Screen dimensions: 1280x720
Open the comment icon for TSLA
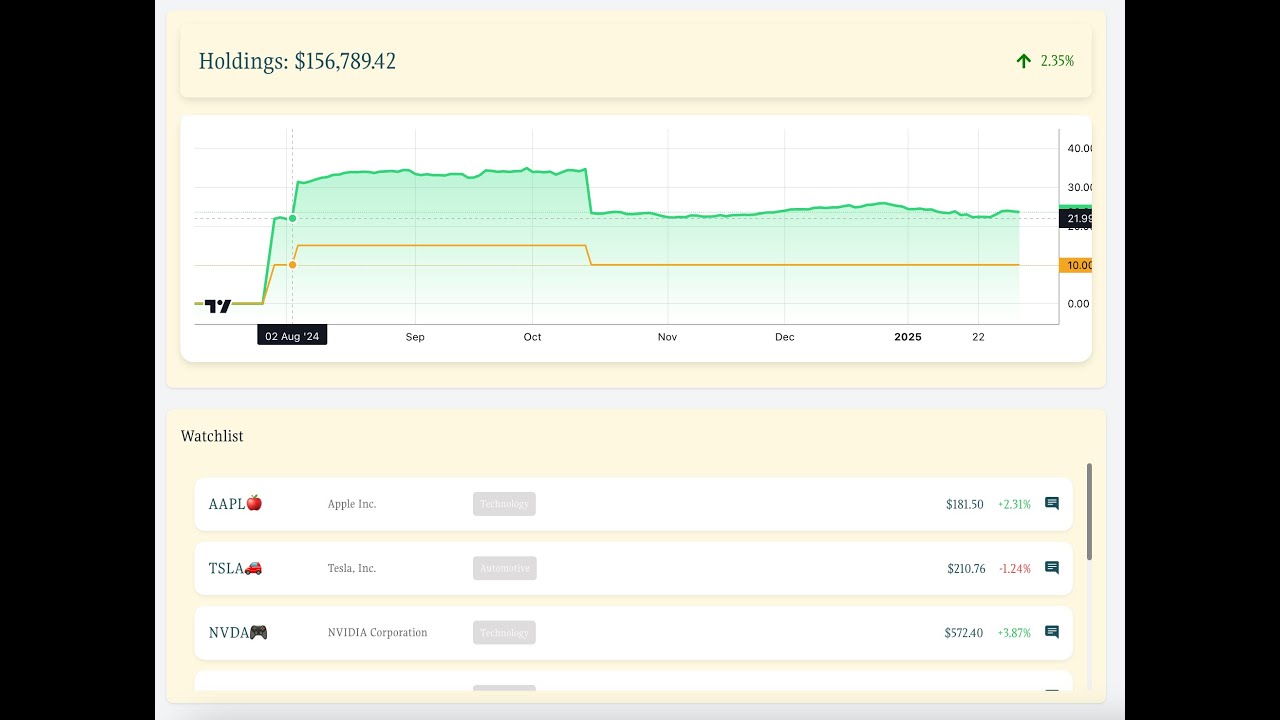coord(1052,568)
